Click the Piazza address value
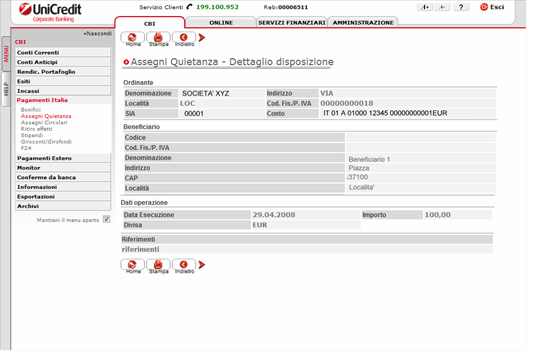The image size is (547, 363). (x=359, y=168)
